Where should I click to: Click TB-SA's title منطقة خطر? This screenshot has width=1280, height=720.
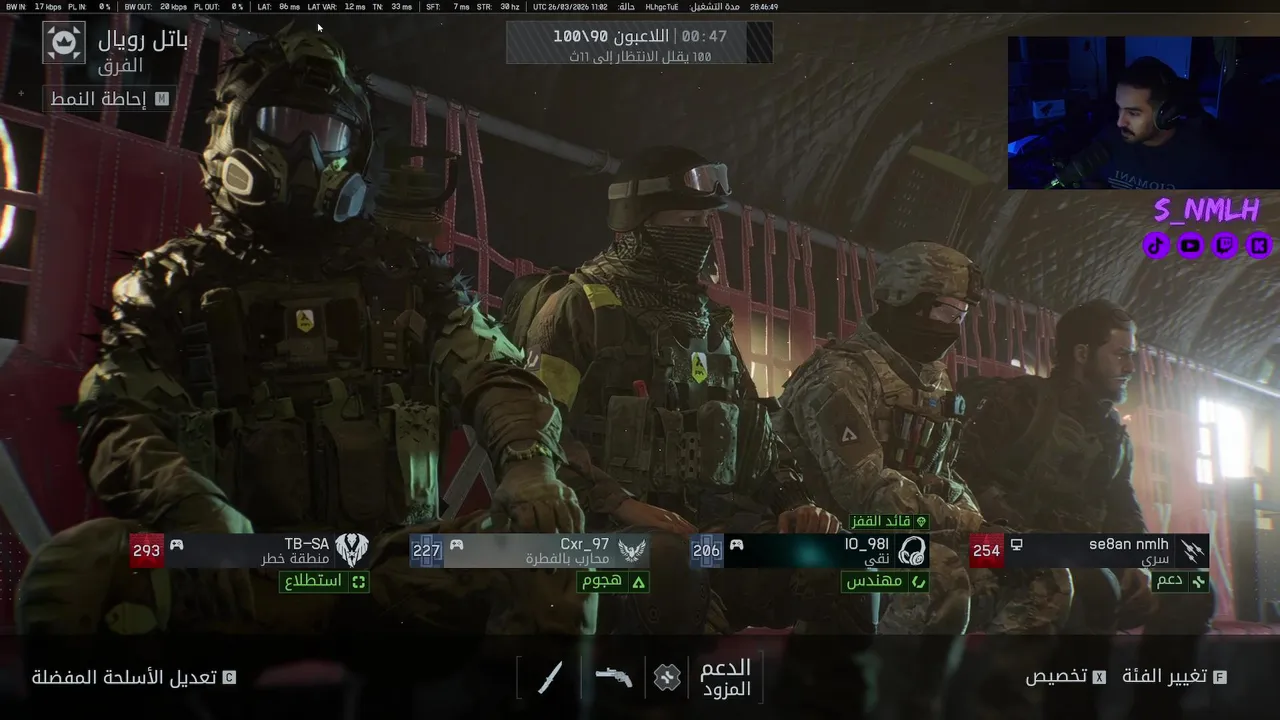(296, 559)
